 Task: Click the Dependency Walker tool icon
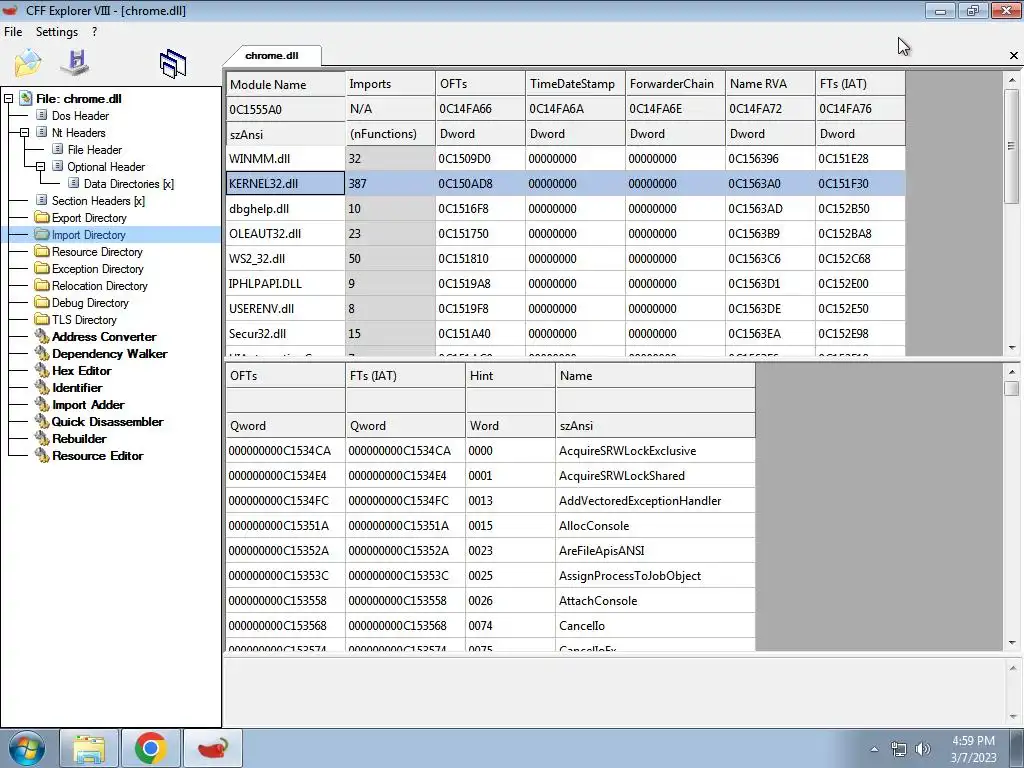pyautogui.click(x=42, y=353)
